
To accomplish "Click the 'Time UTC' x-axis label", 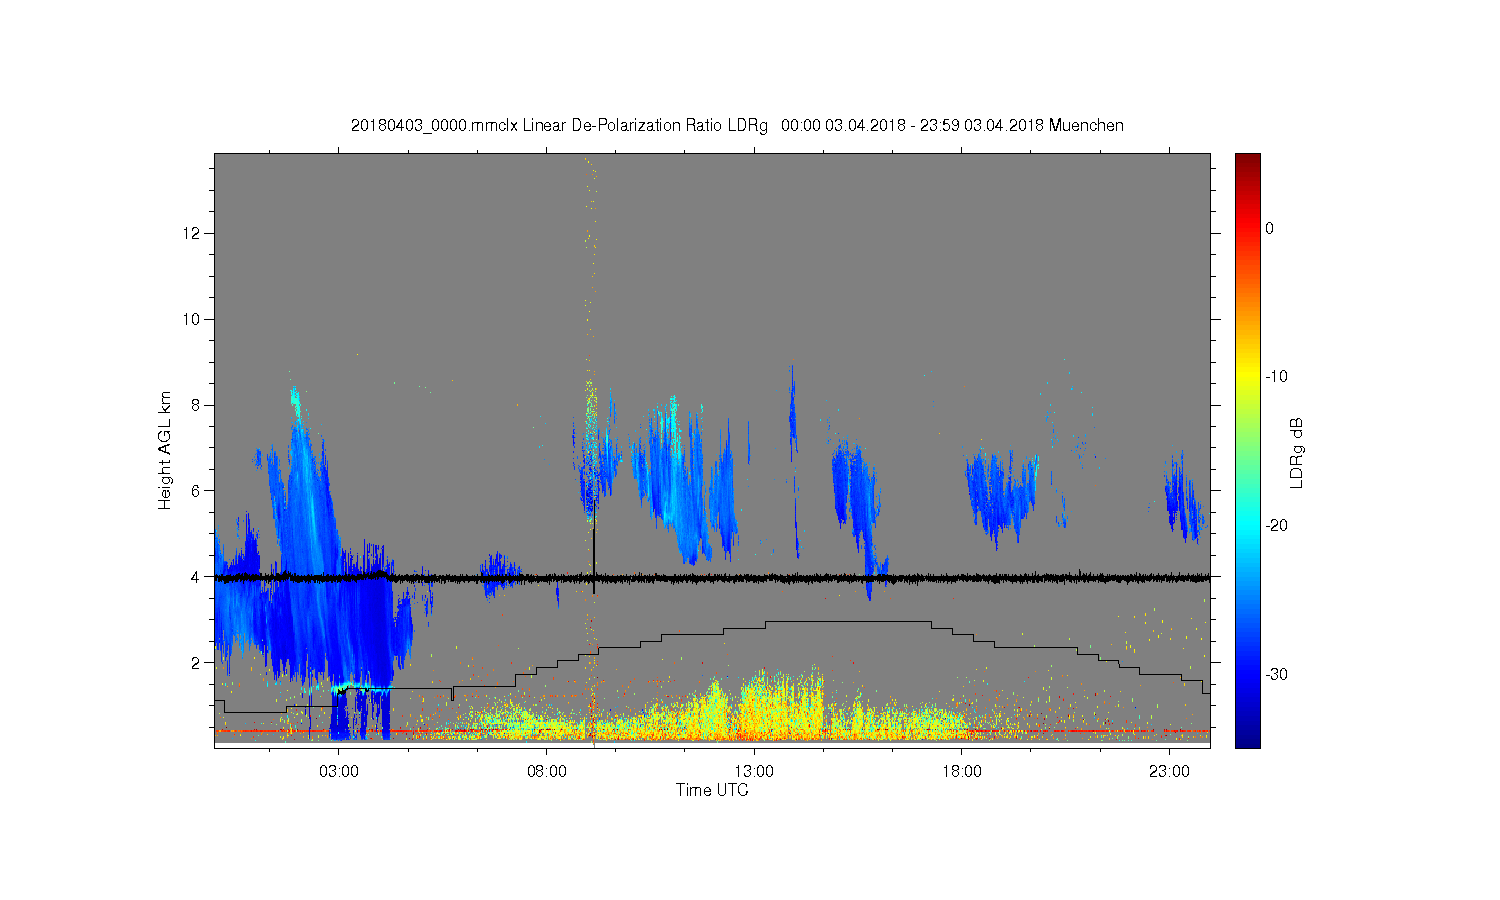I will [712, 790].
